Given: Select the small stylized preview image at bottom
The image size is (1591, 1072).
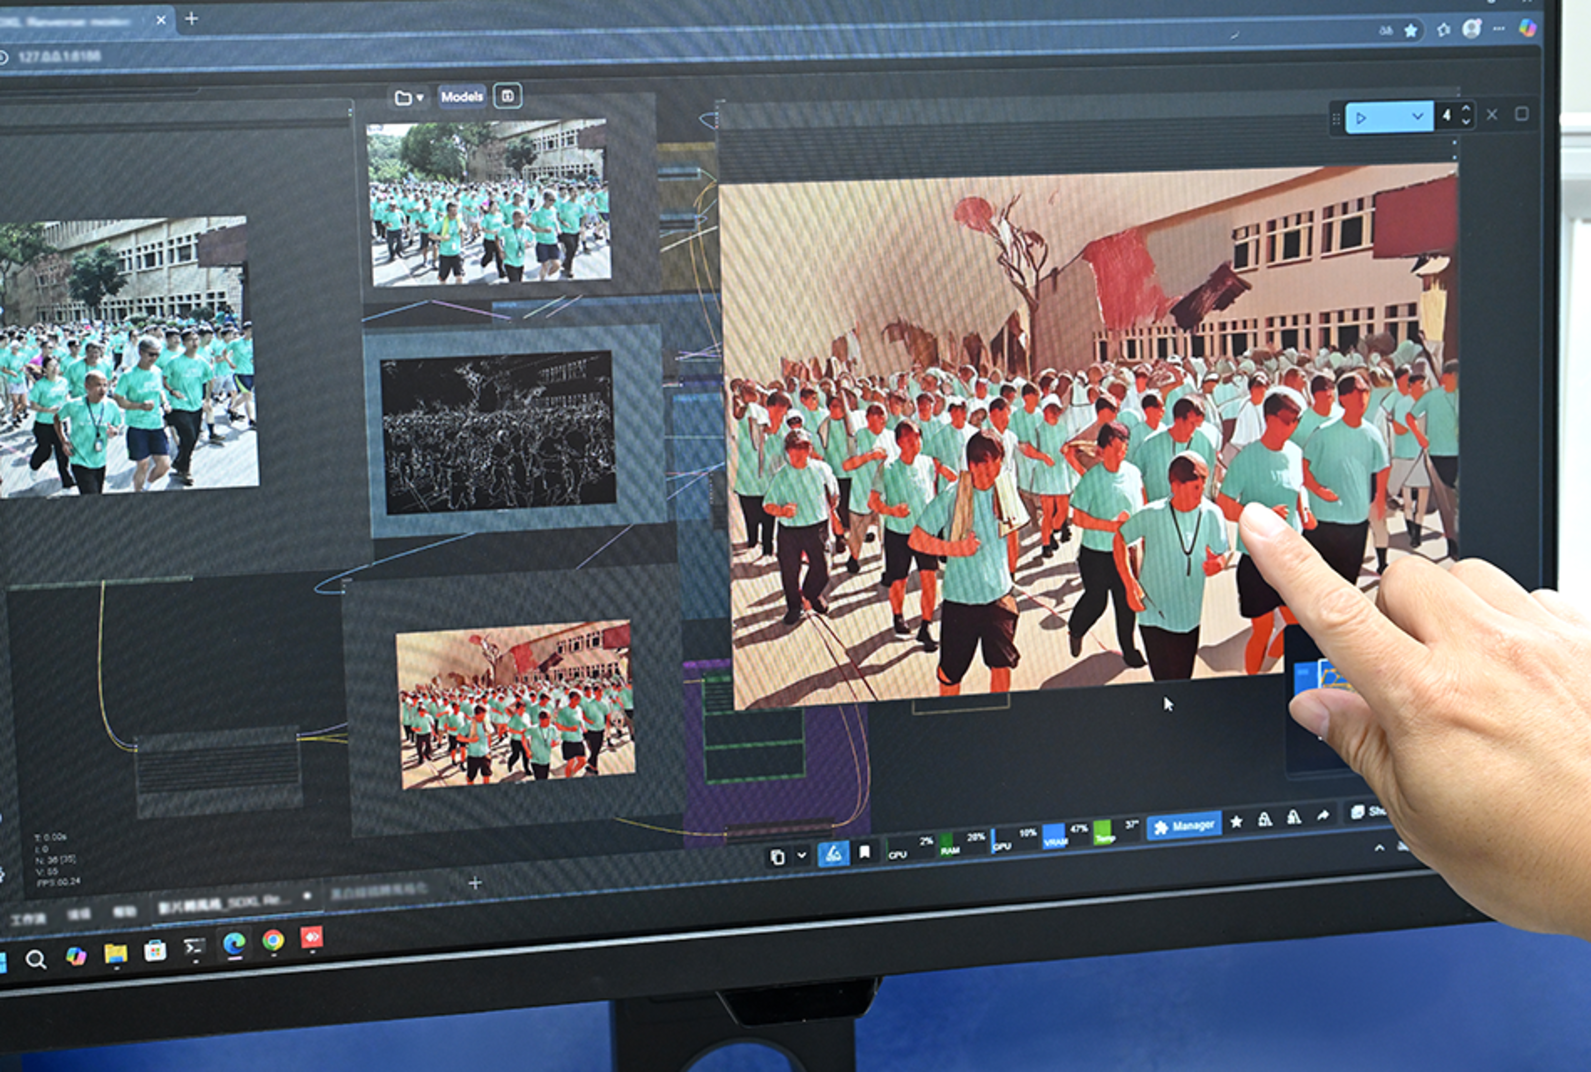Looking at the screenshot, I should point(516,704).
